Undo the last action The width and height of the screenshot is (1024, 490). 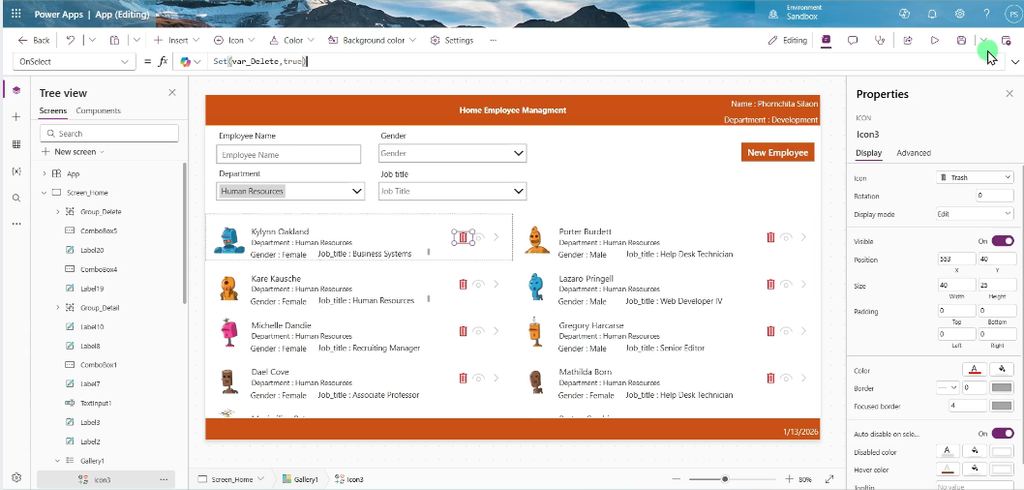(x=71, y=41)
